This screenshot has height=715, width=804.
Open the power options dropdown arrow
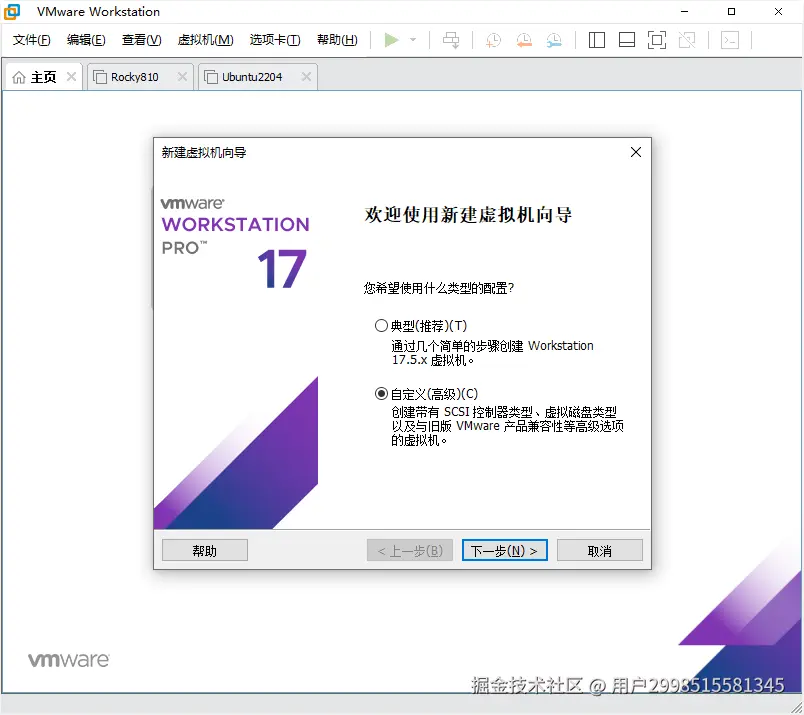coord(413,40)
